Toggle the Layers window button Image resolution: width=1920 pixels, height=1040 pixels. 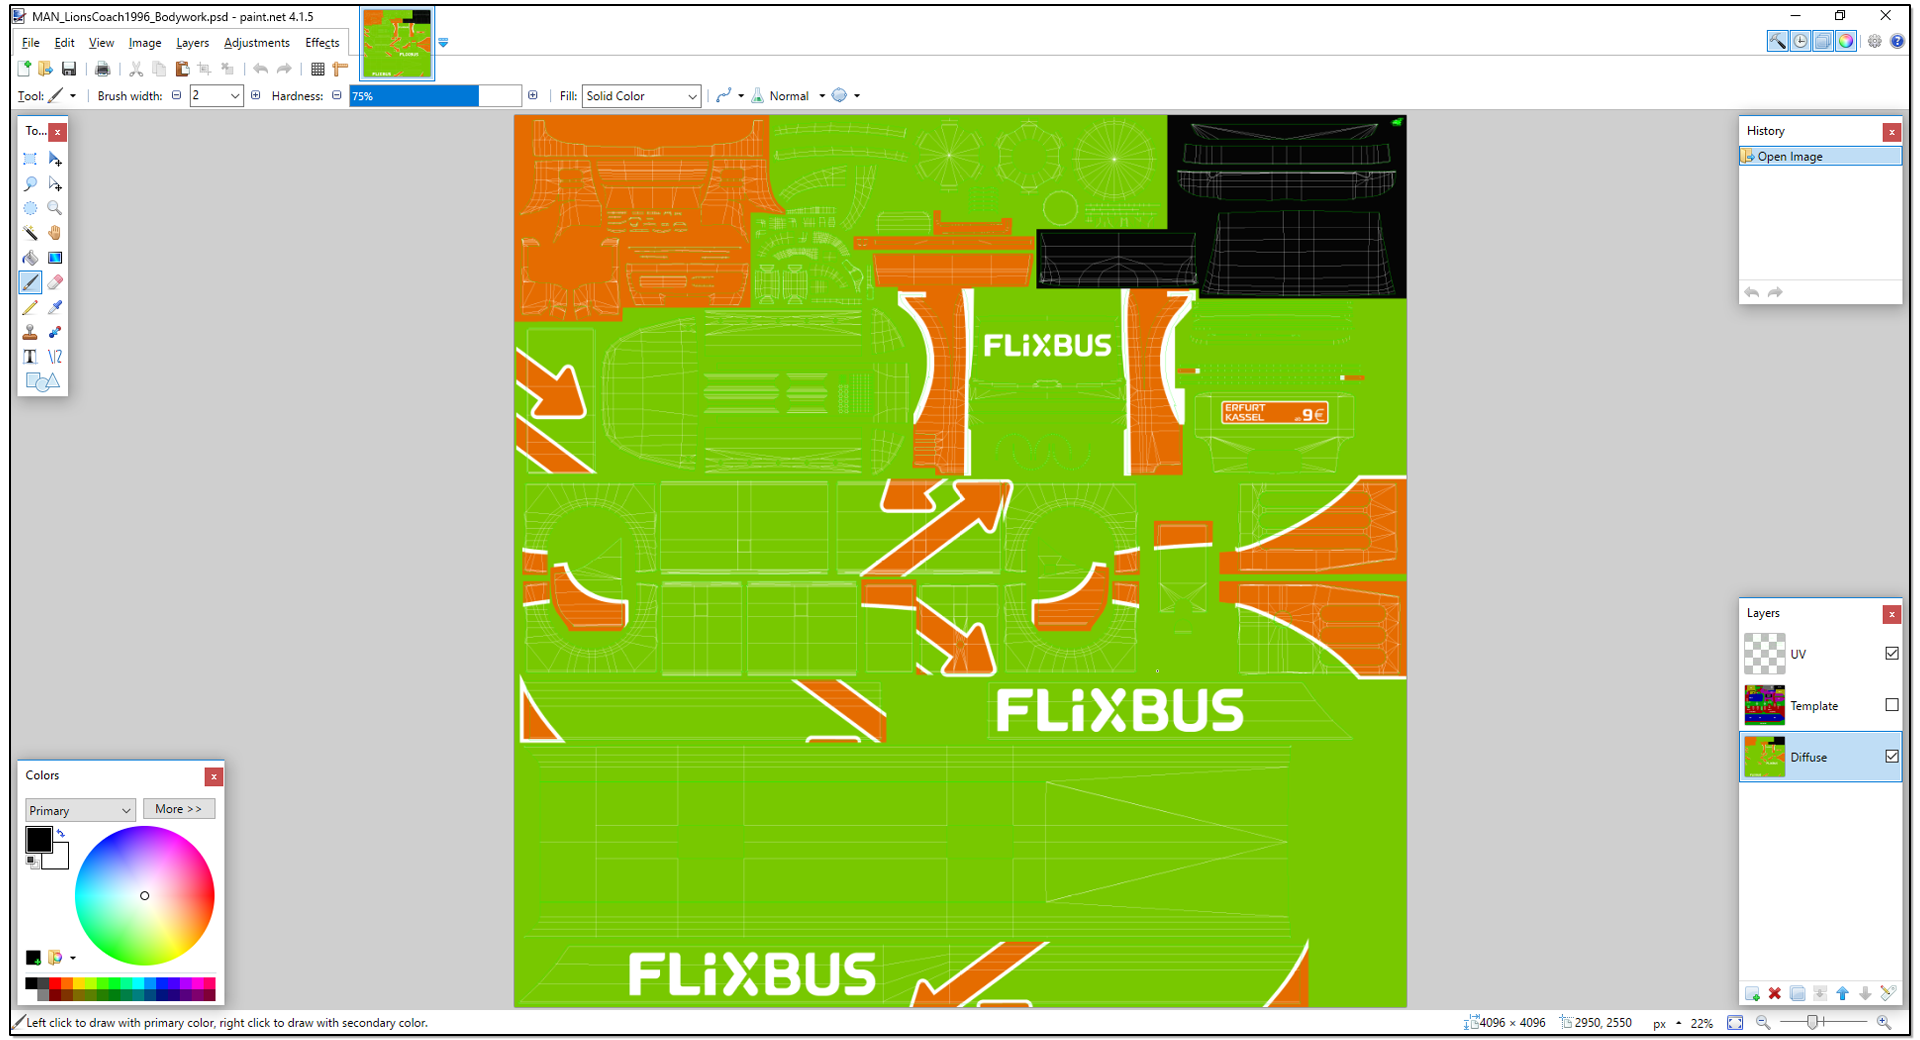coord(1823,41)
